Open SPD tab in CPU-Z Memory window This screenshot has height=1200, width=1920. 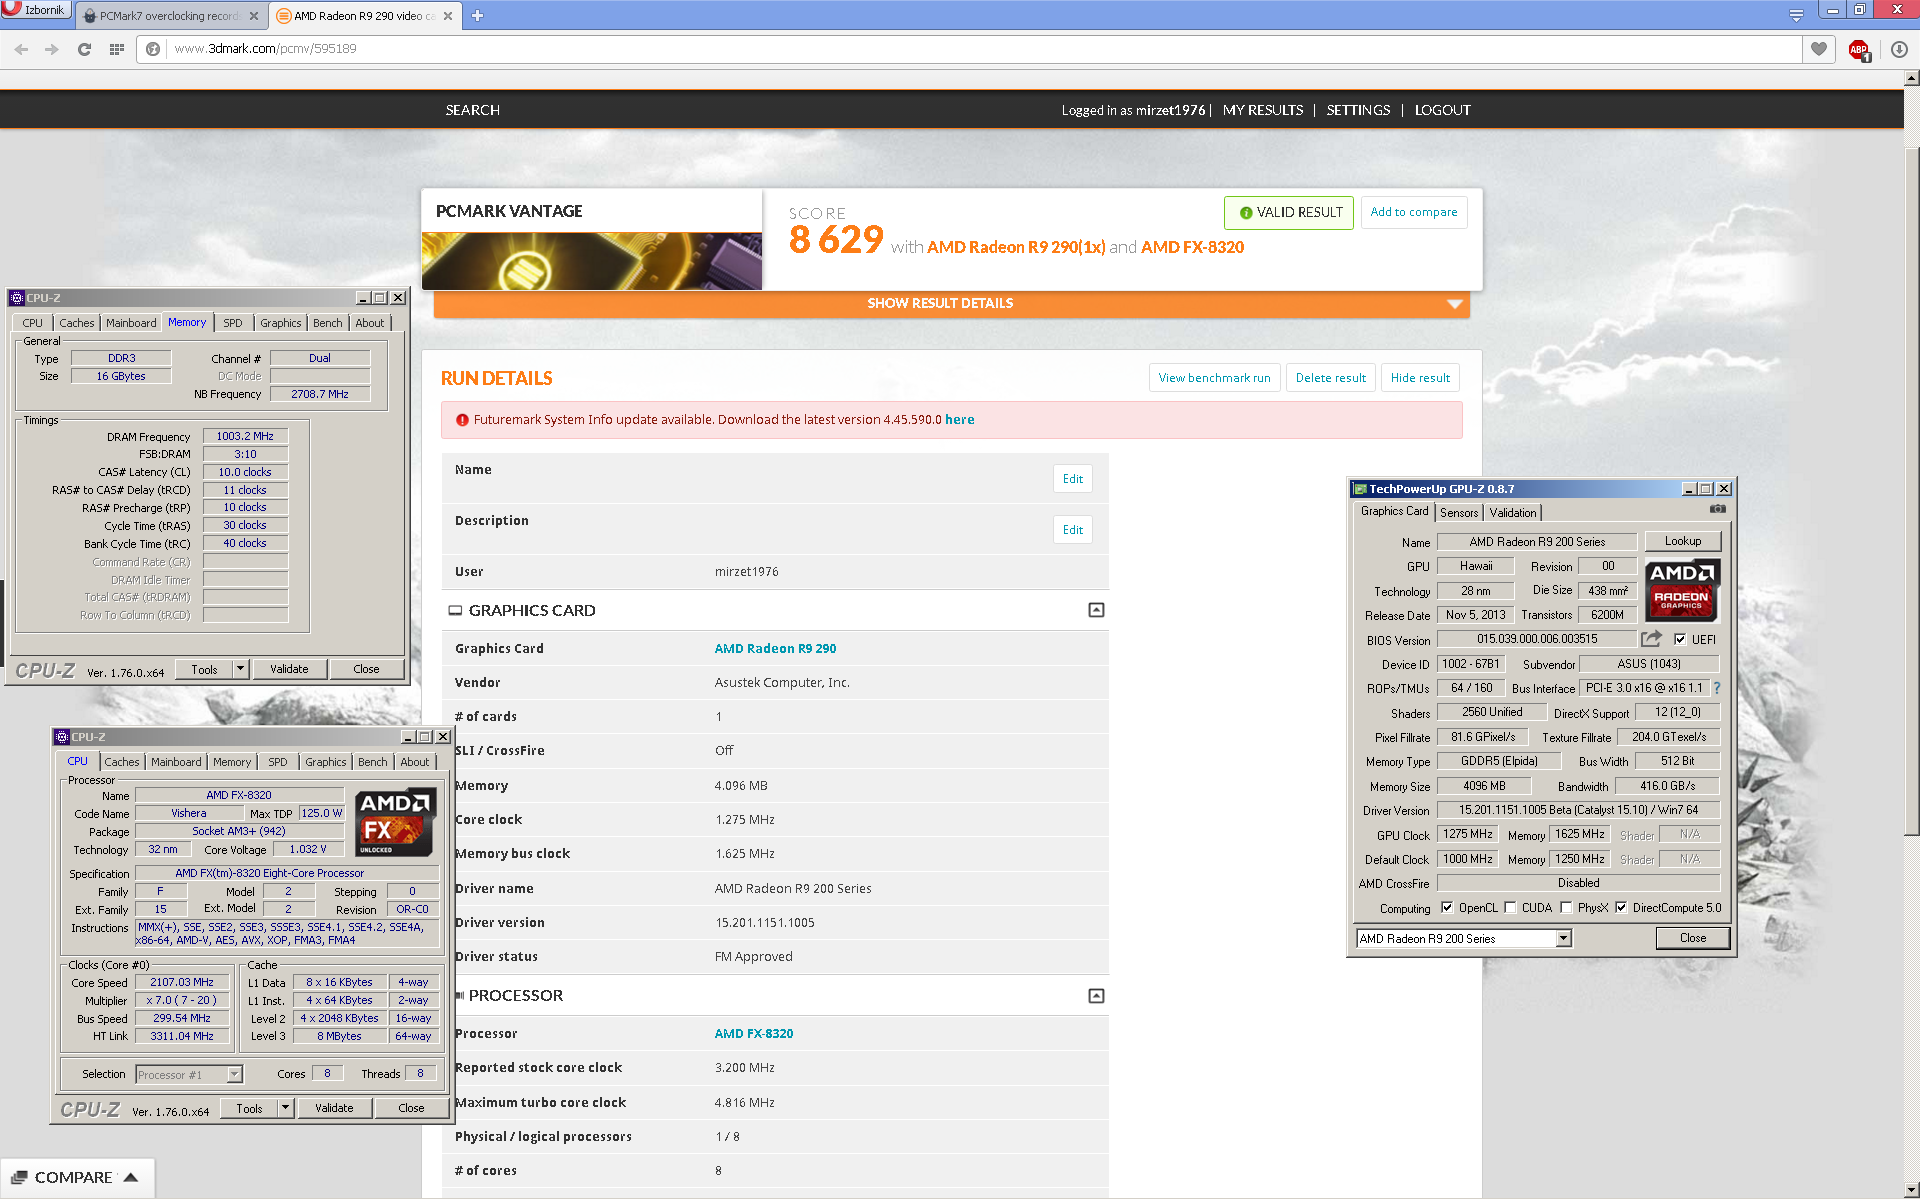point(233,323)
